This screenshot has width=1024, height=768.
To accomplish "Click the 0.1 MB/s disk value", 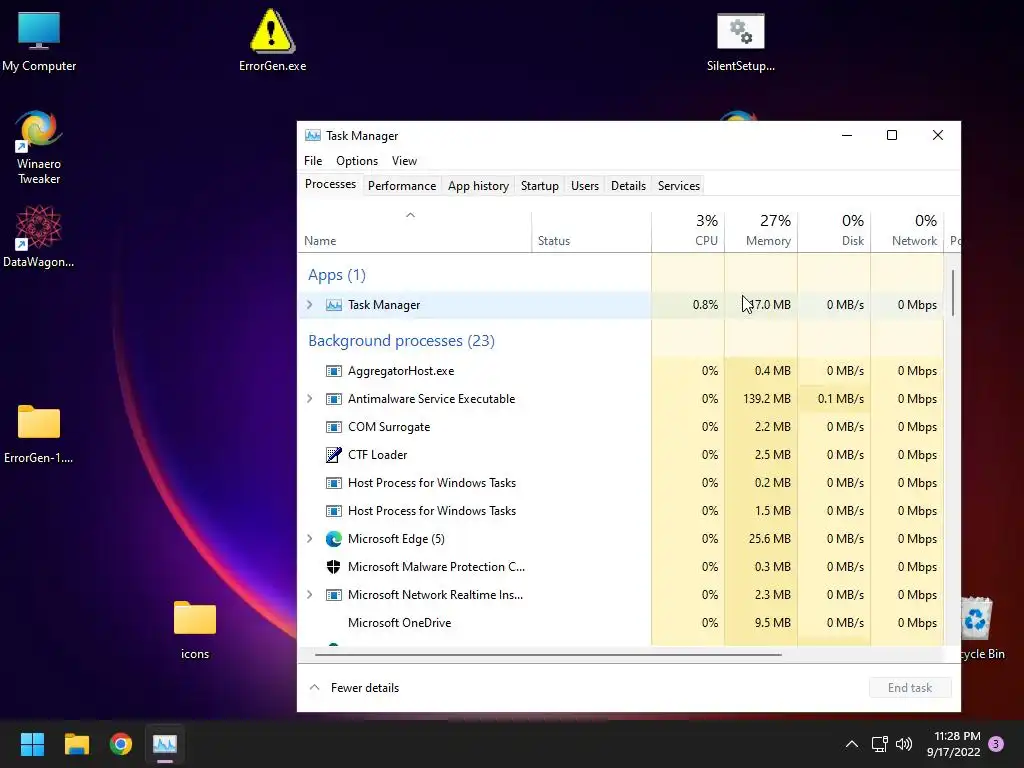I will point(834,399).
